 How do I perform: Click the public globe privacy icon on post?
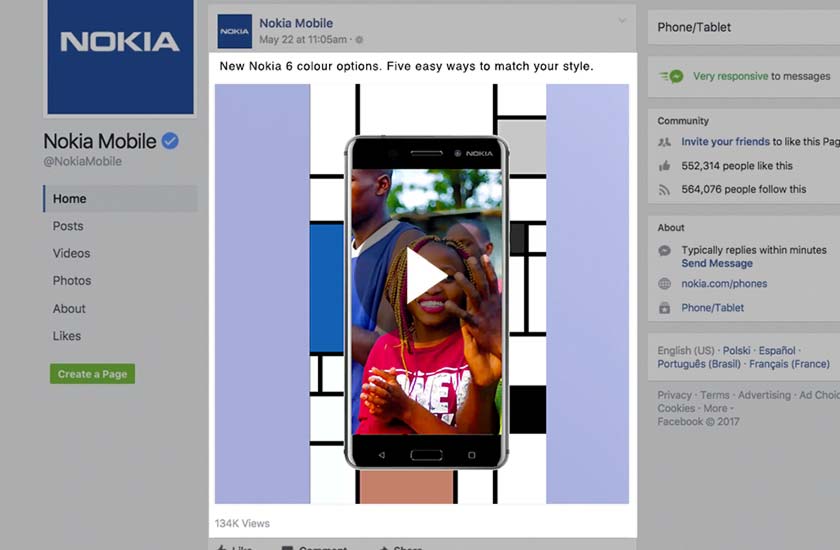pos(359,40)
